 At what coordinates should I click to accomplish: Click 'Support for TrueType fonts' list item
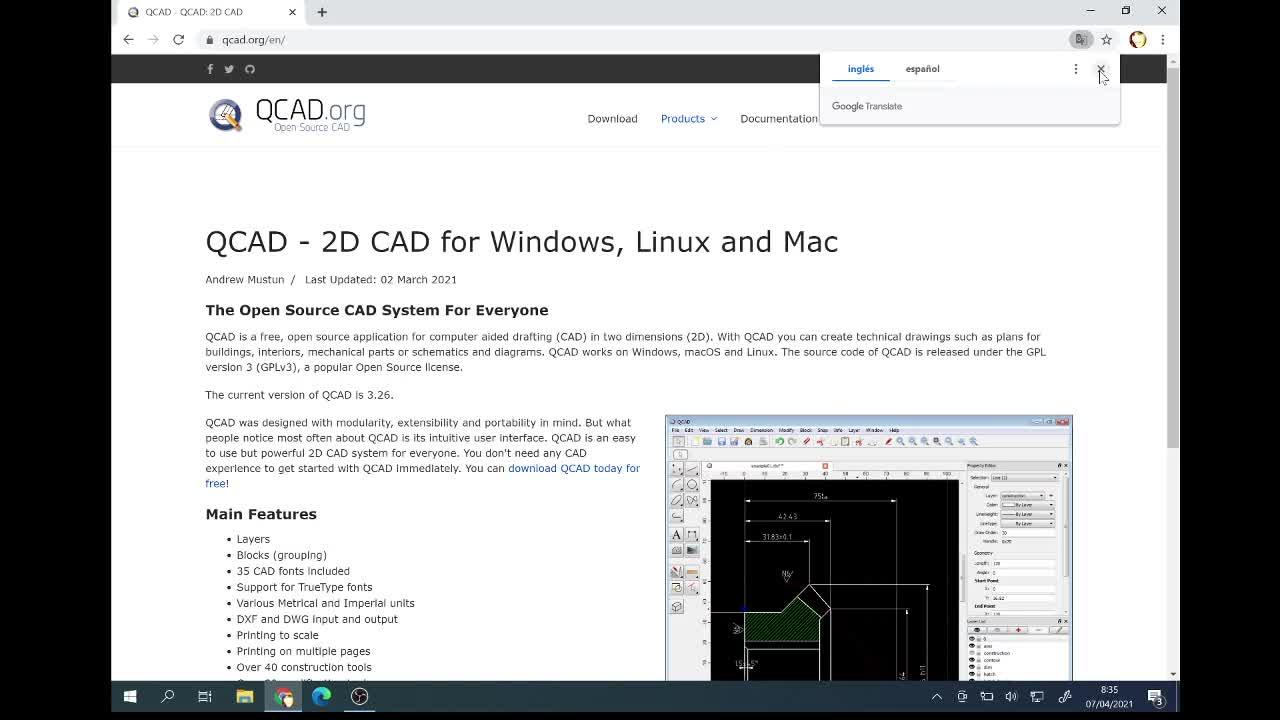coord(304,587)
